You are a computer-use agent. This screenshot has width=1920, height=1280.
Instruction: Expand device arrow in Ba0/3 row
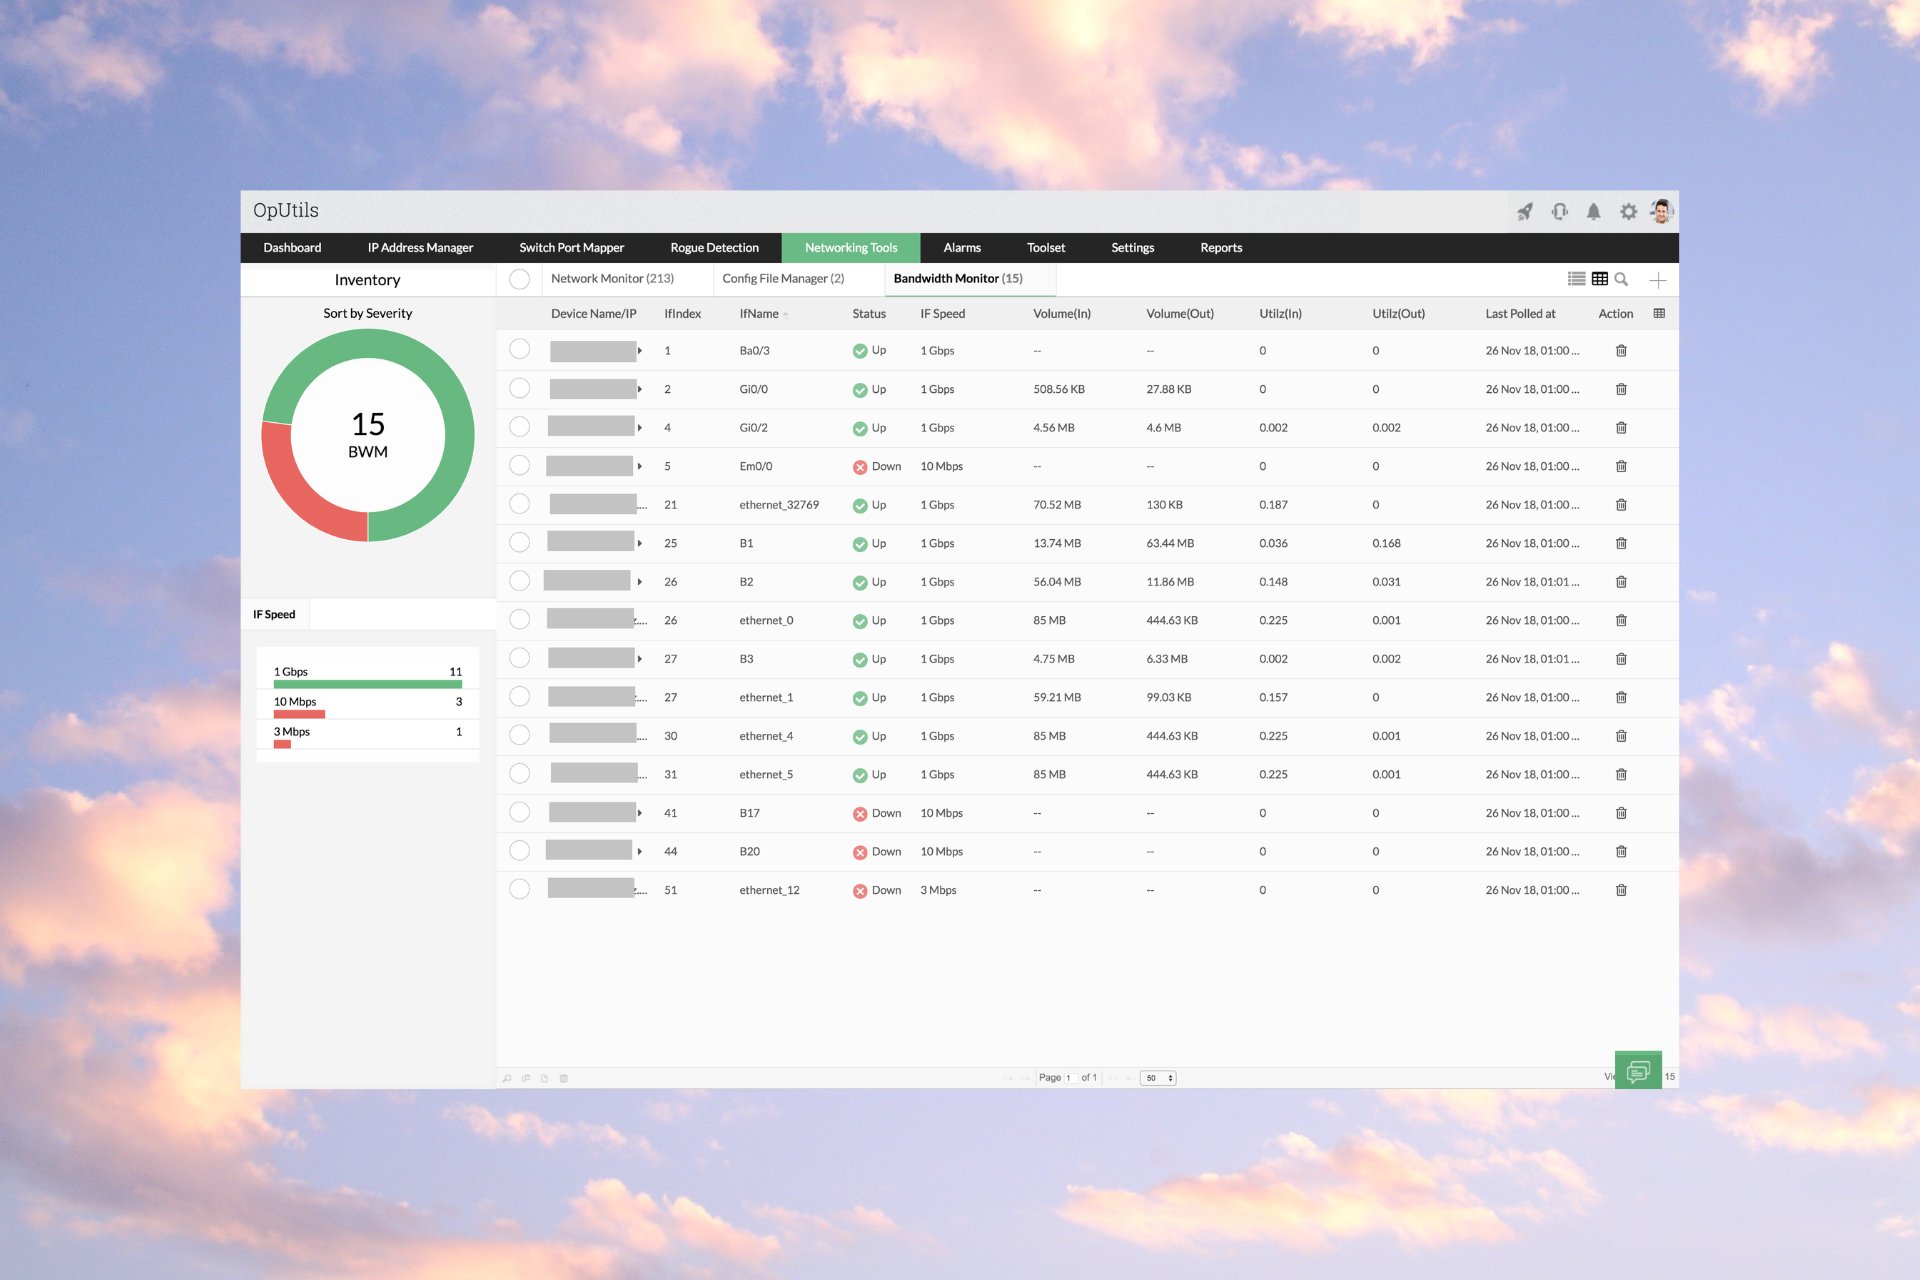click(640, 351)
